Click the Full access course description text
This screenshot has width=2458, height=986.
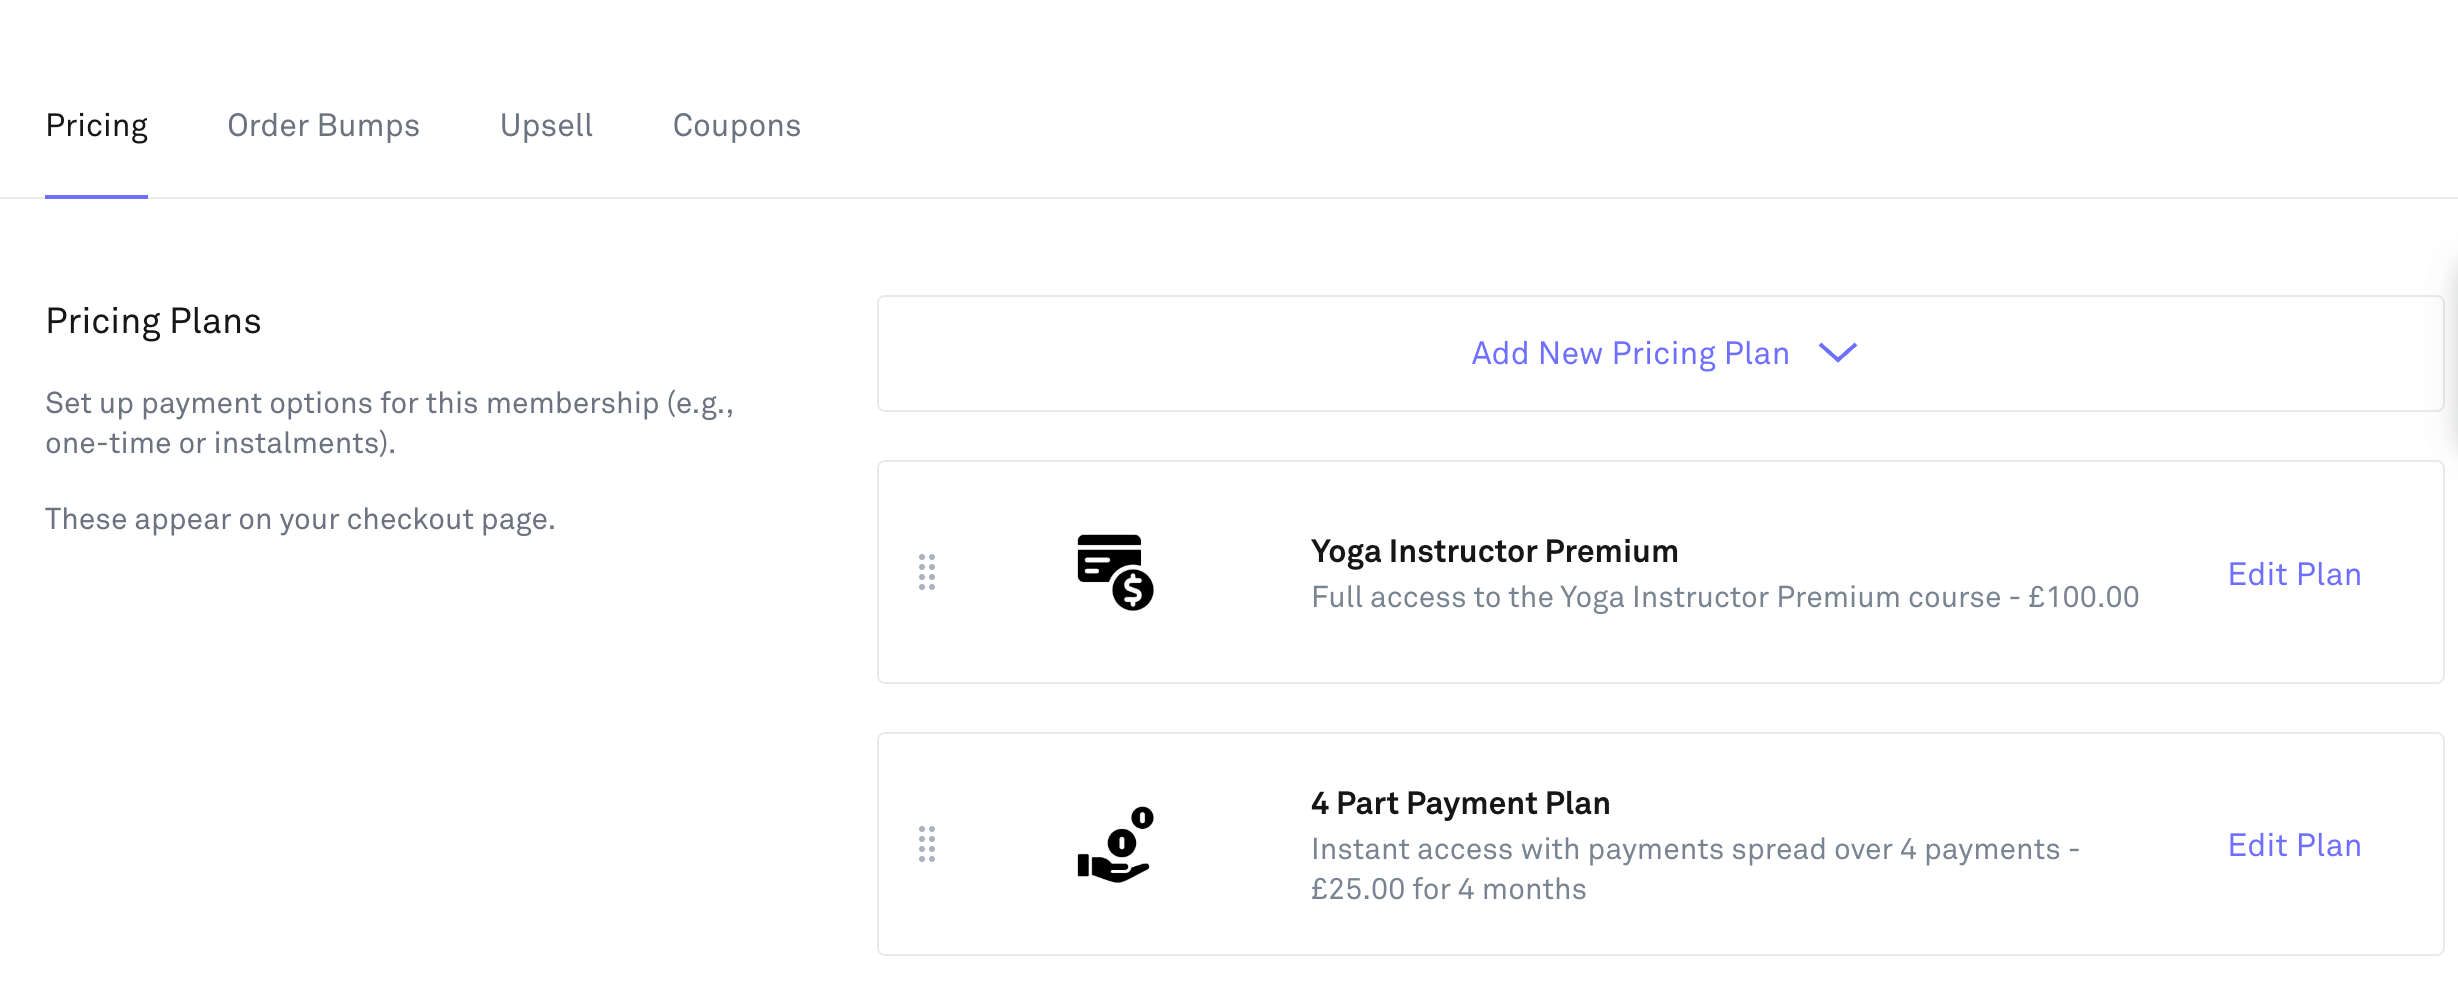[1724, 597]
